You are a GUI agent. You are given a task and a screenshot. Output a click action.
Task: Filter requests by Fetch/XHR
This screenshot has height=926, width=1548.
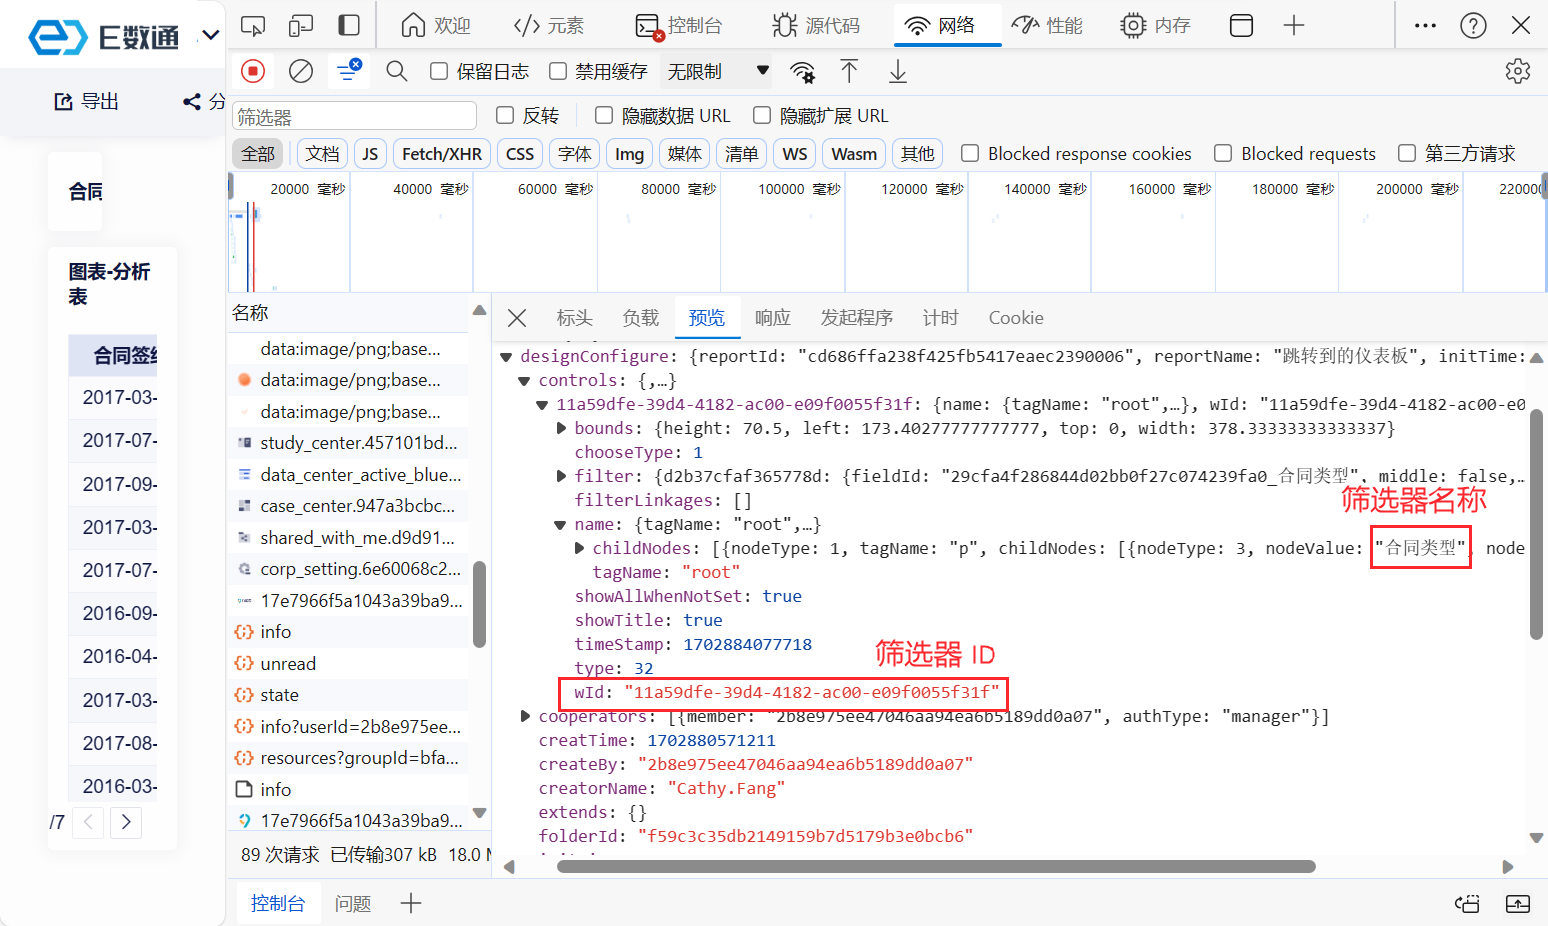442,153
